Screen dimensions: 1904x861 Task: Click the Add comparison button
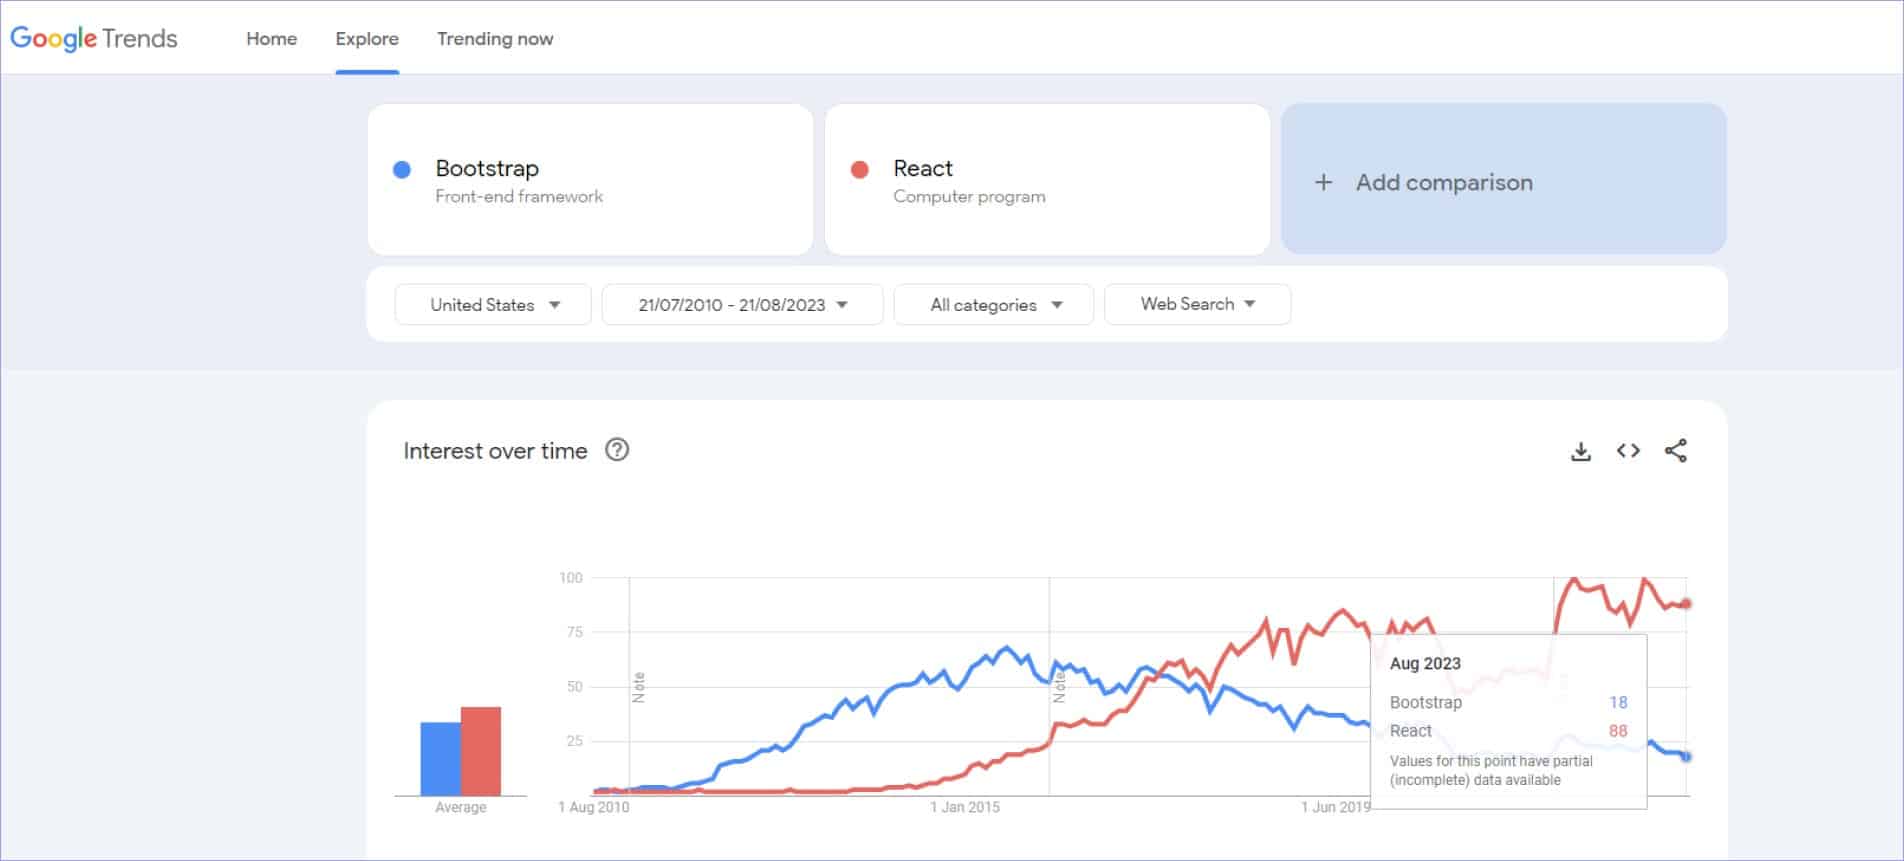pos(1503,180)
